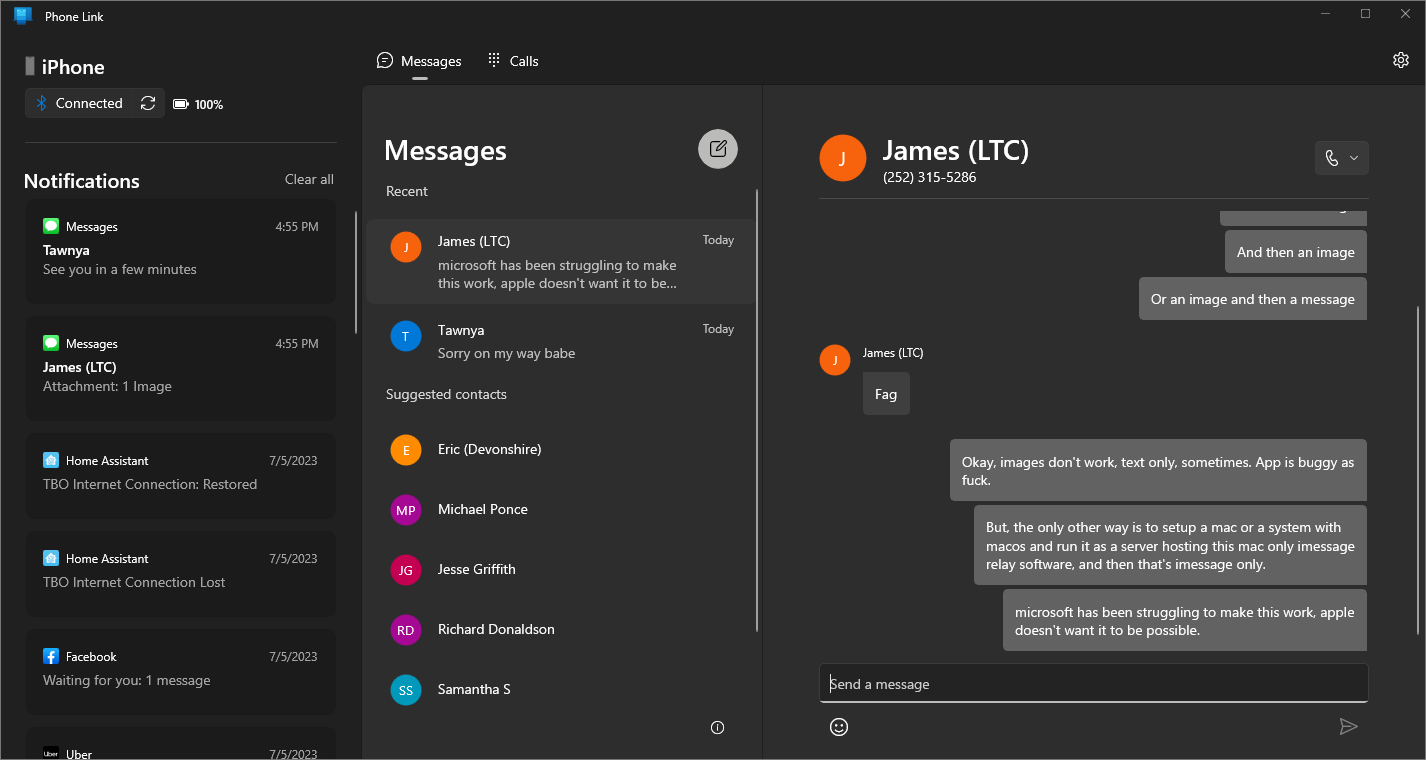Switch to the Calls tab

pyautogui.click(x=513, y=61)
